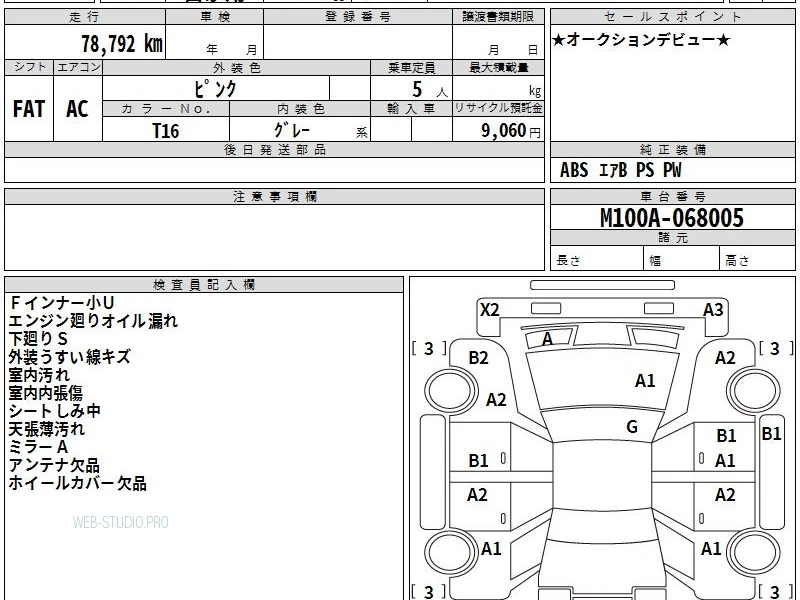The width and height of the screenshot is (800, 600).
Task: Click the A3 damage mark on the diagram
Action: click(x=713, y=310)
